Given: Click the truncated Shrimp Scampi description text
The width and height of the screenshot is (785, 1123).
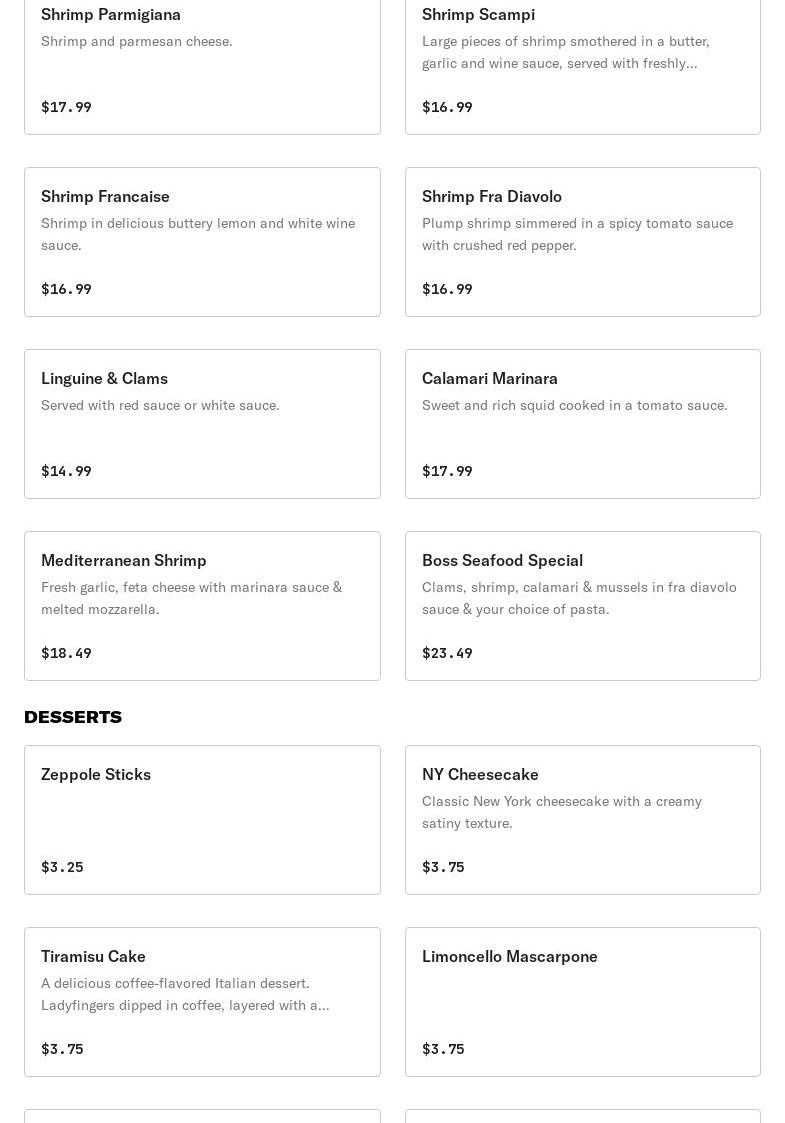Looking at the screenshot, I should (x=565, y=52).
